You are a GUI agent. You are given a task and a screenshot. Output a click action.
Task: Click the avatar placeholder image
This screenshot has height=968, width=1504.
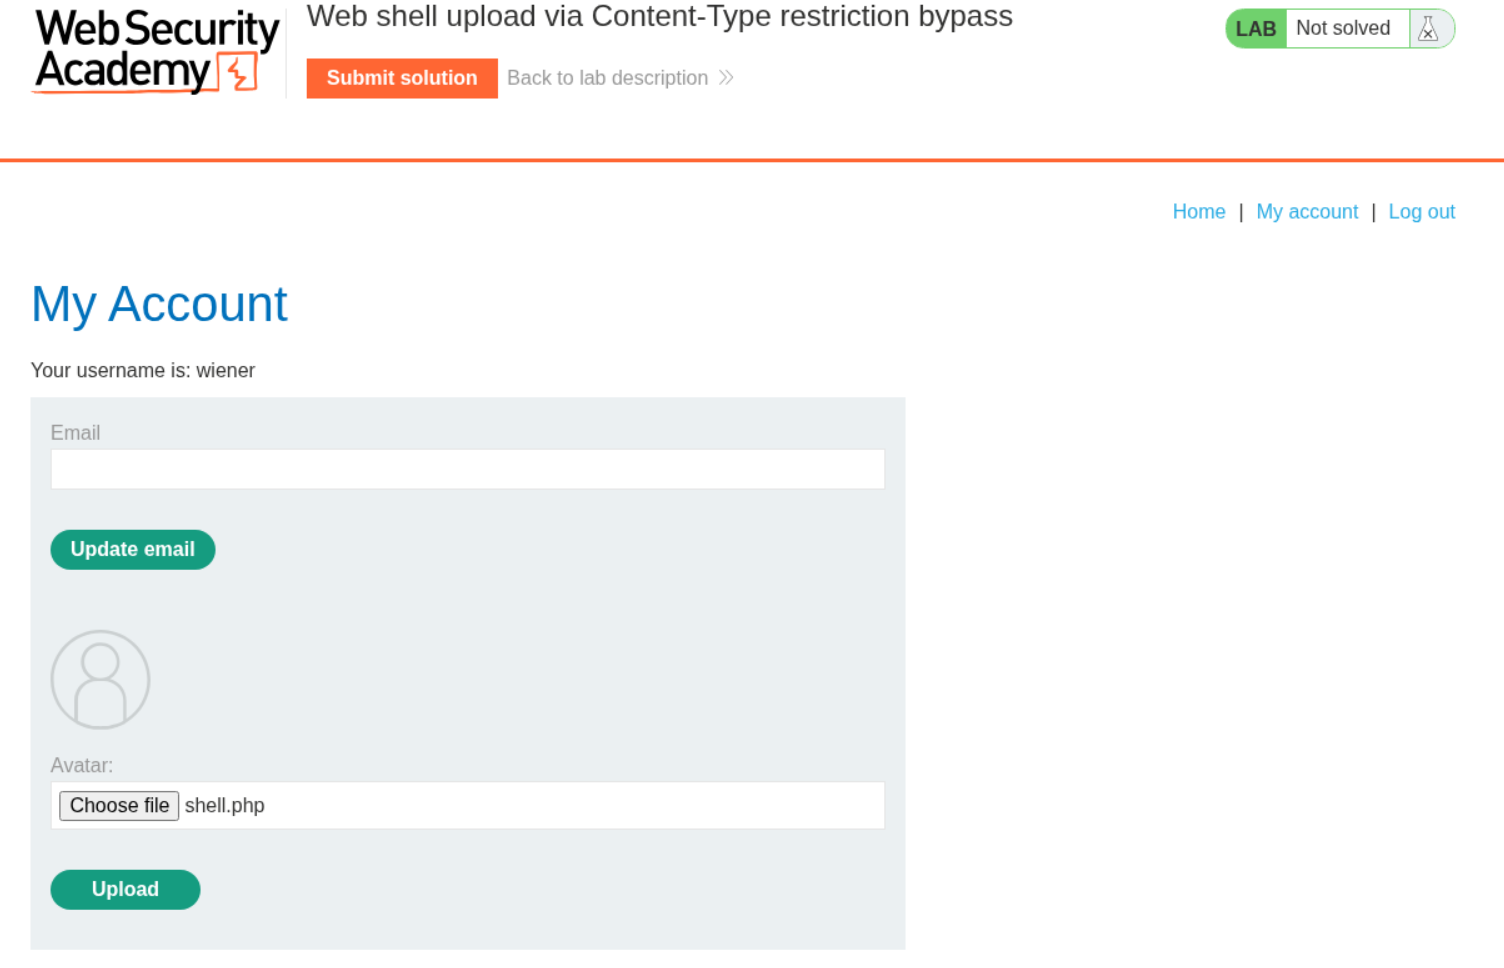coord(100,680)
